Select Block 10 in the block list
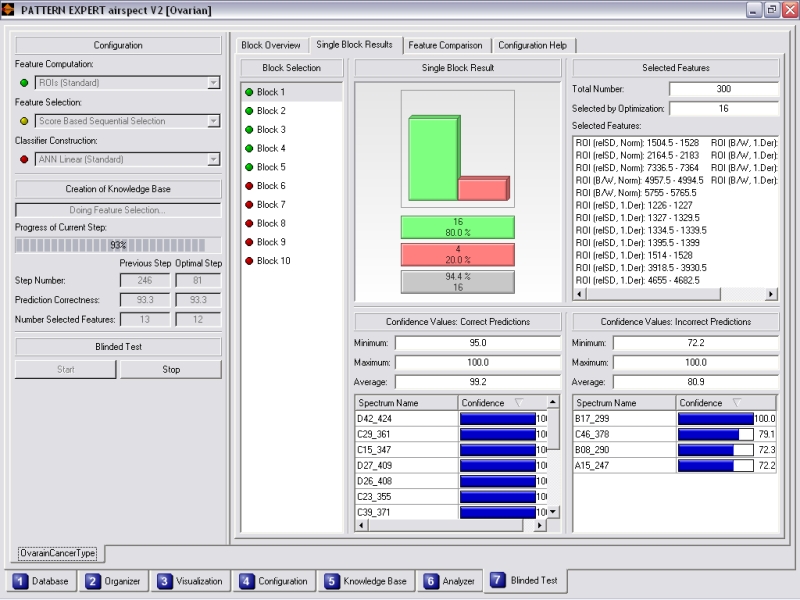 pos(273,261)
